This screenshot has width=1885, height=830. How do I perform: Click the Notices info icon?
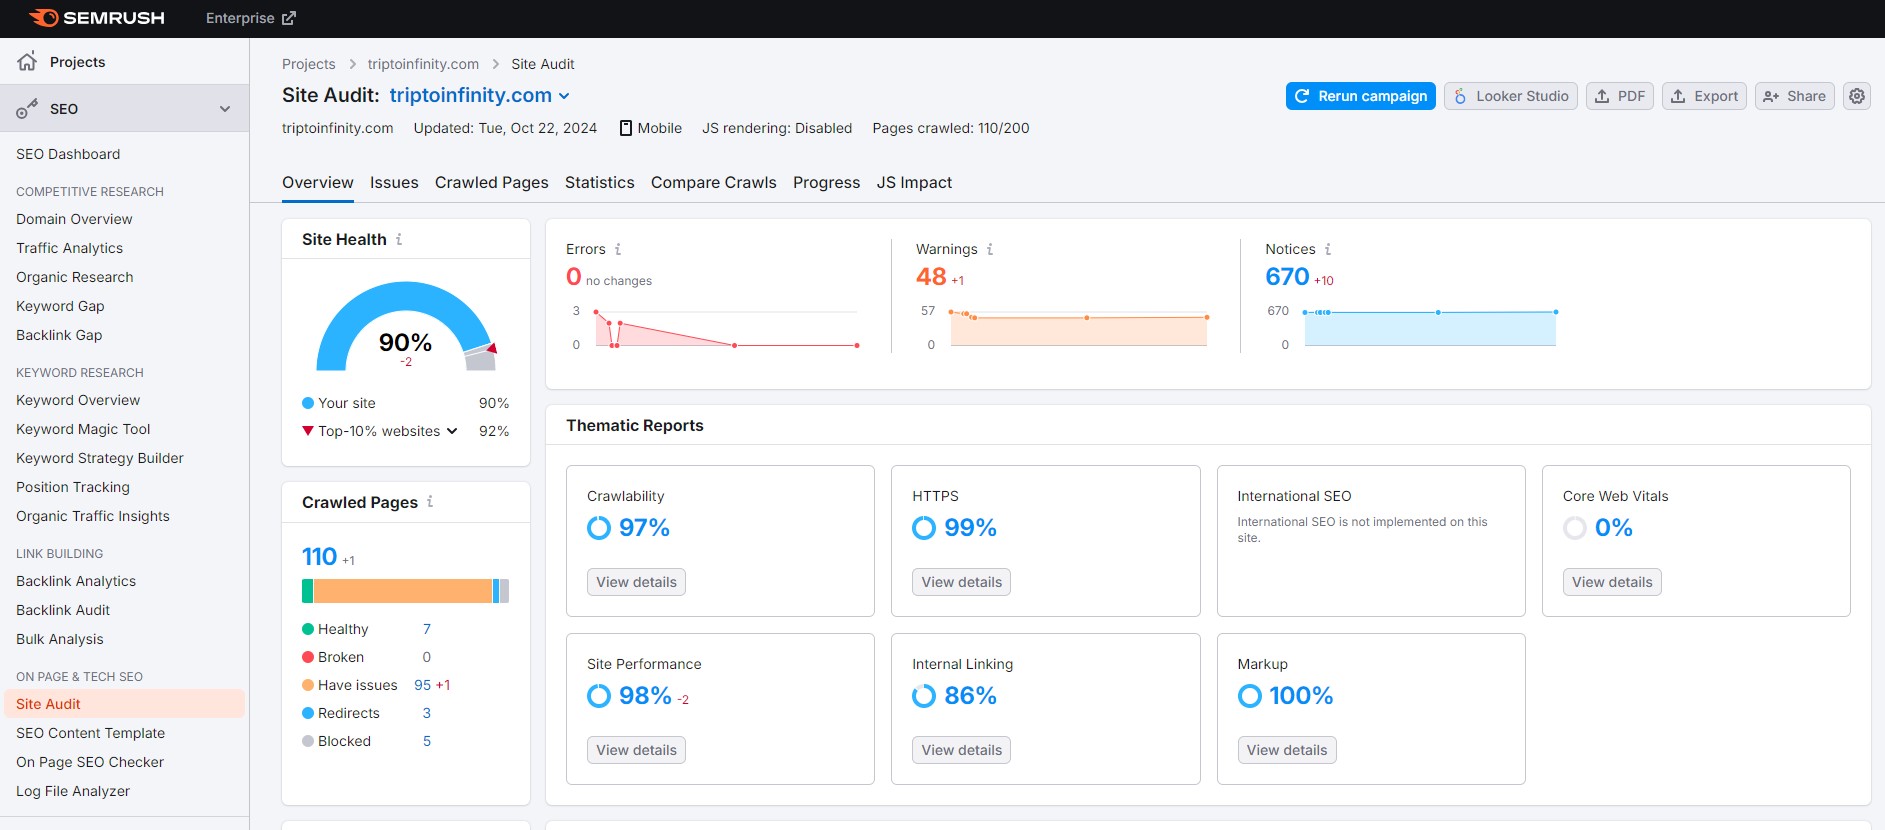pos(1328,249)
